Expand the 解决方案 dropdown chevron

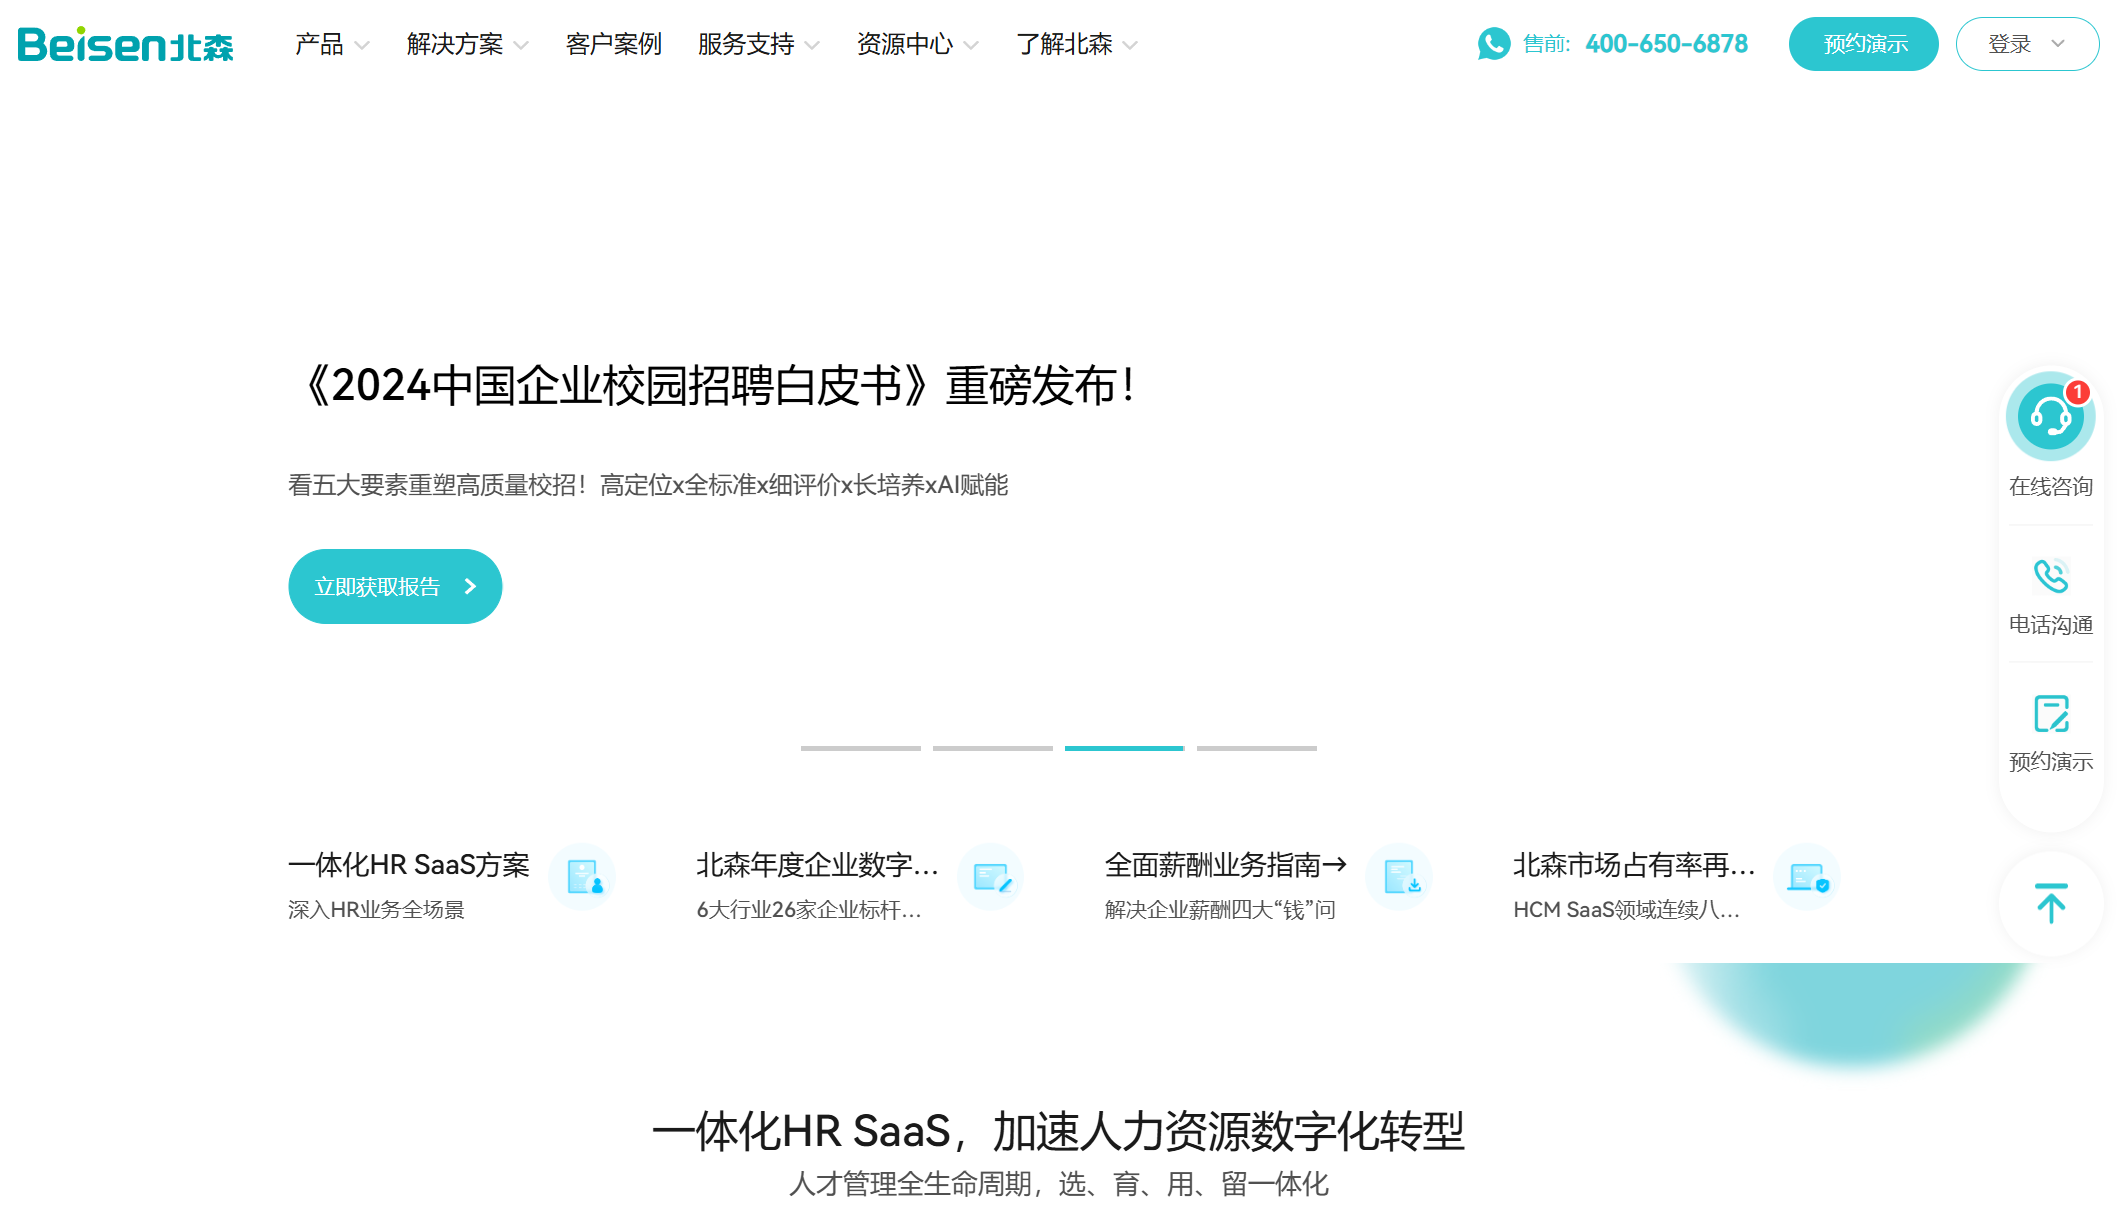tap(521, 45)
